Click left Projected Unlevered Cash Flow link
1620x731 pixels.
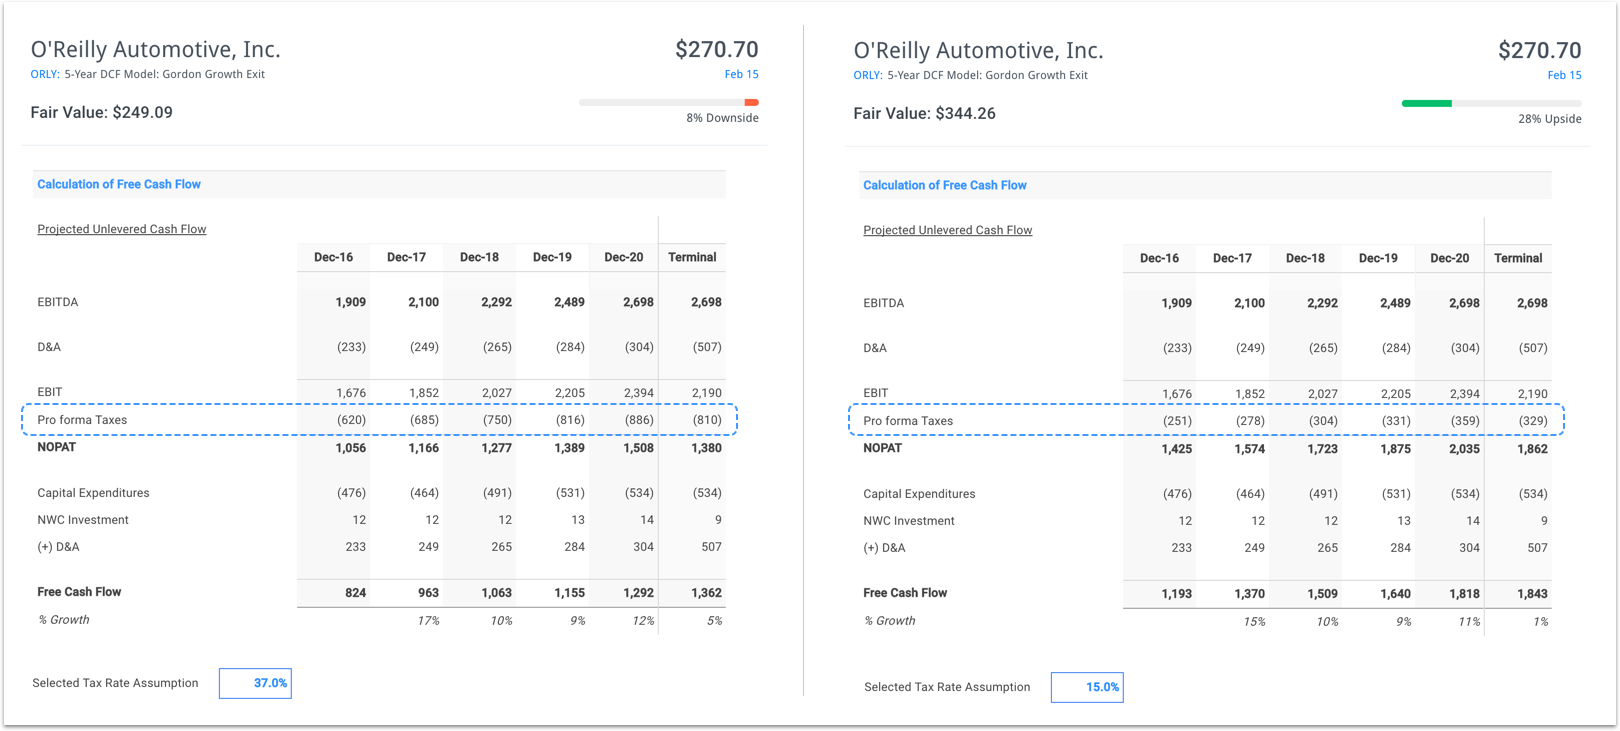pos(122,229)
